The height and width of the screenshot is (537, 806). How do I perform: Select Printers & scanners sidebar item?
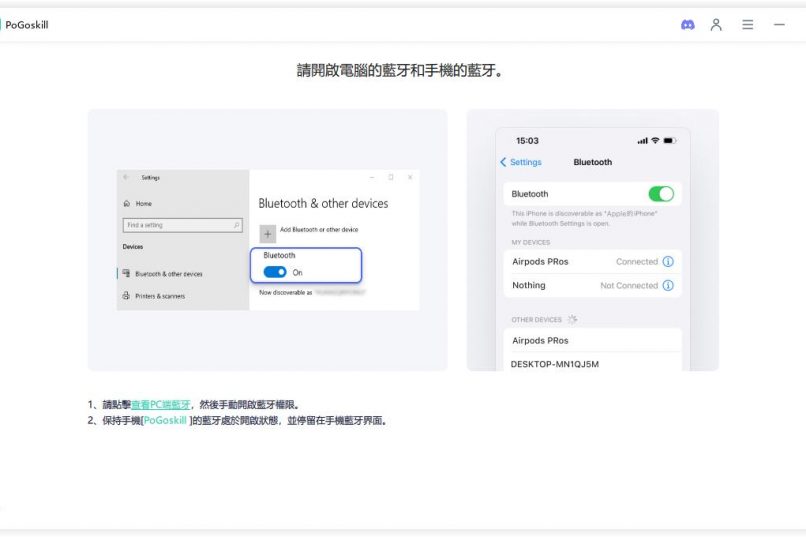click(x=159, y=296)
